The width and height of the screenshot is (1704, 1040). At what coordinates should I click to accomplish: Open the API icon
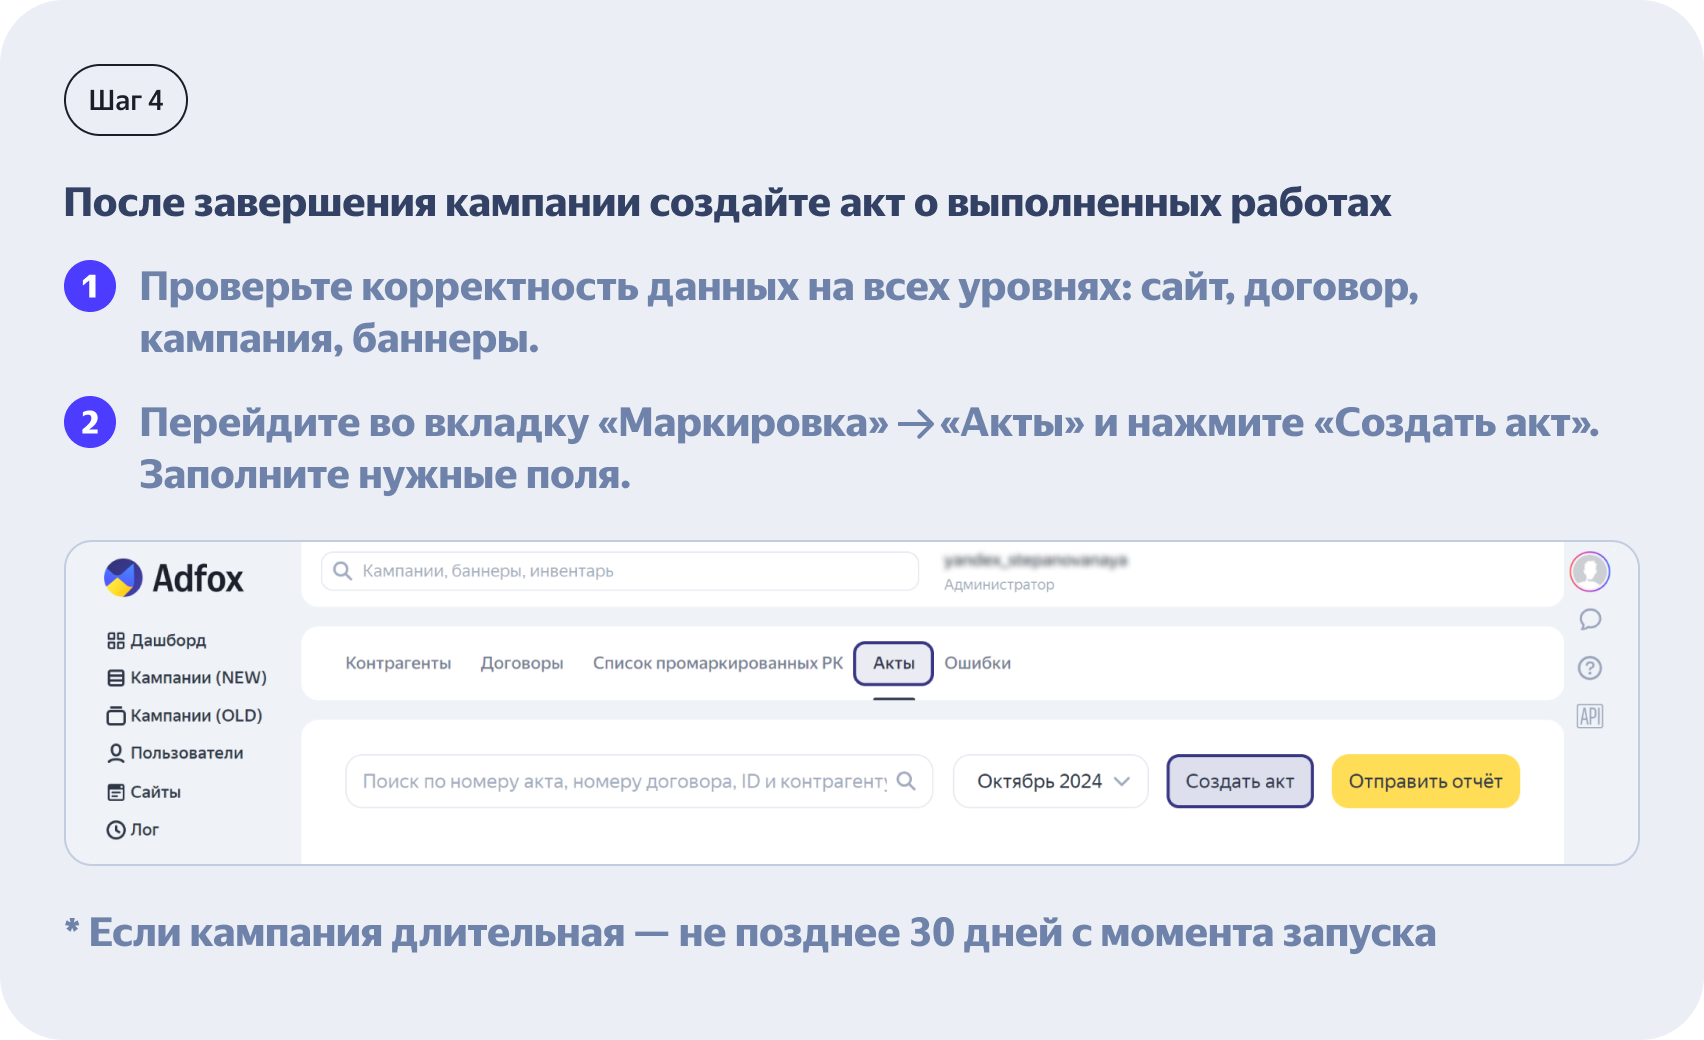1590,716
